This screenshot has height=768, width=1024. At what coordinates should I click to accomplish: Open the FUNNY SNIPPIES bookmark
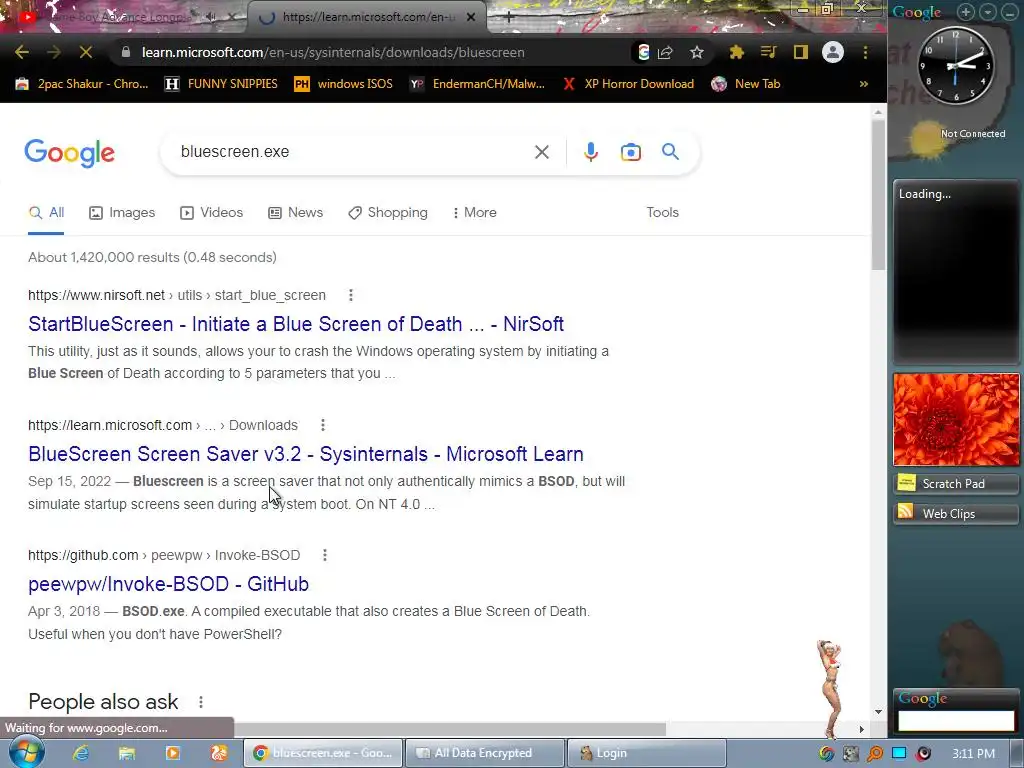(x=221, y=84)
